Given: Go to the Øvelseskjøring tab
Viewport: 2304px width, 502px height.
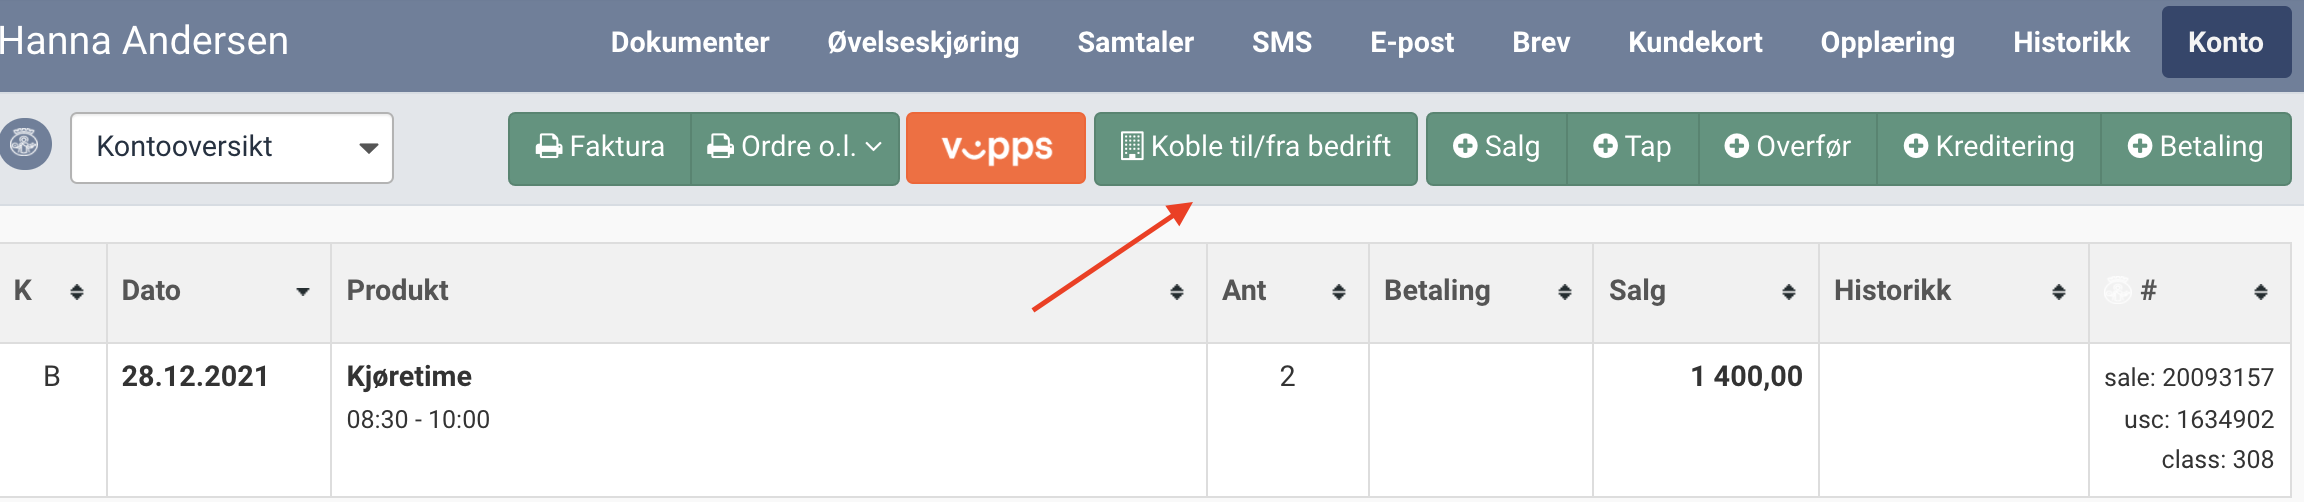Looking at the screenshot, I should pos(923,42).
